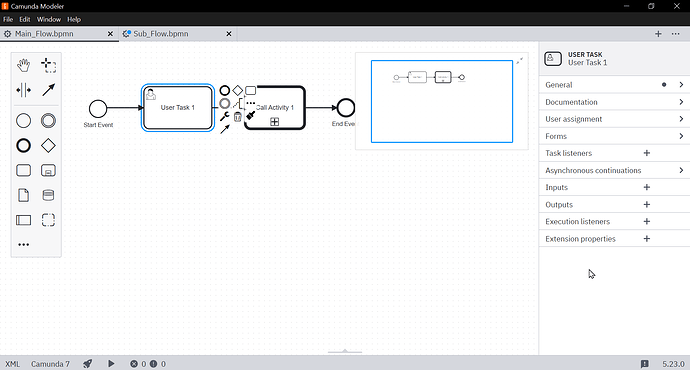The image size is (690, 370).
Task: Expand the User assignment section
Action: point(614,119)
